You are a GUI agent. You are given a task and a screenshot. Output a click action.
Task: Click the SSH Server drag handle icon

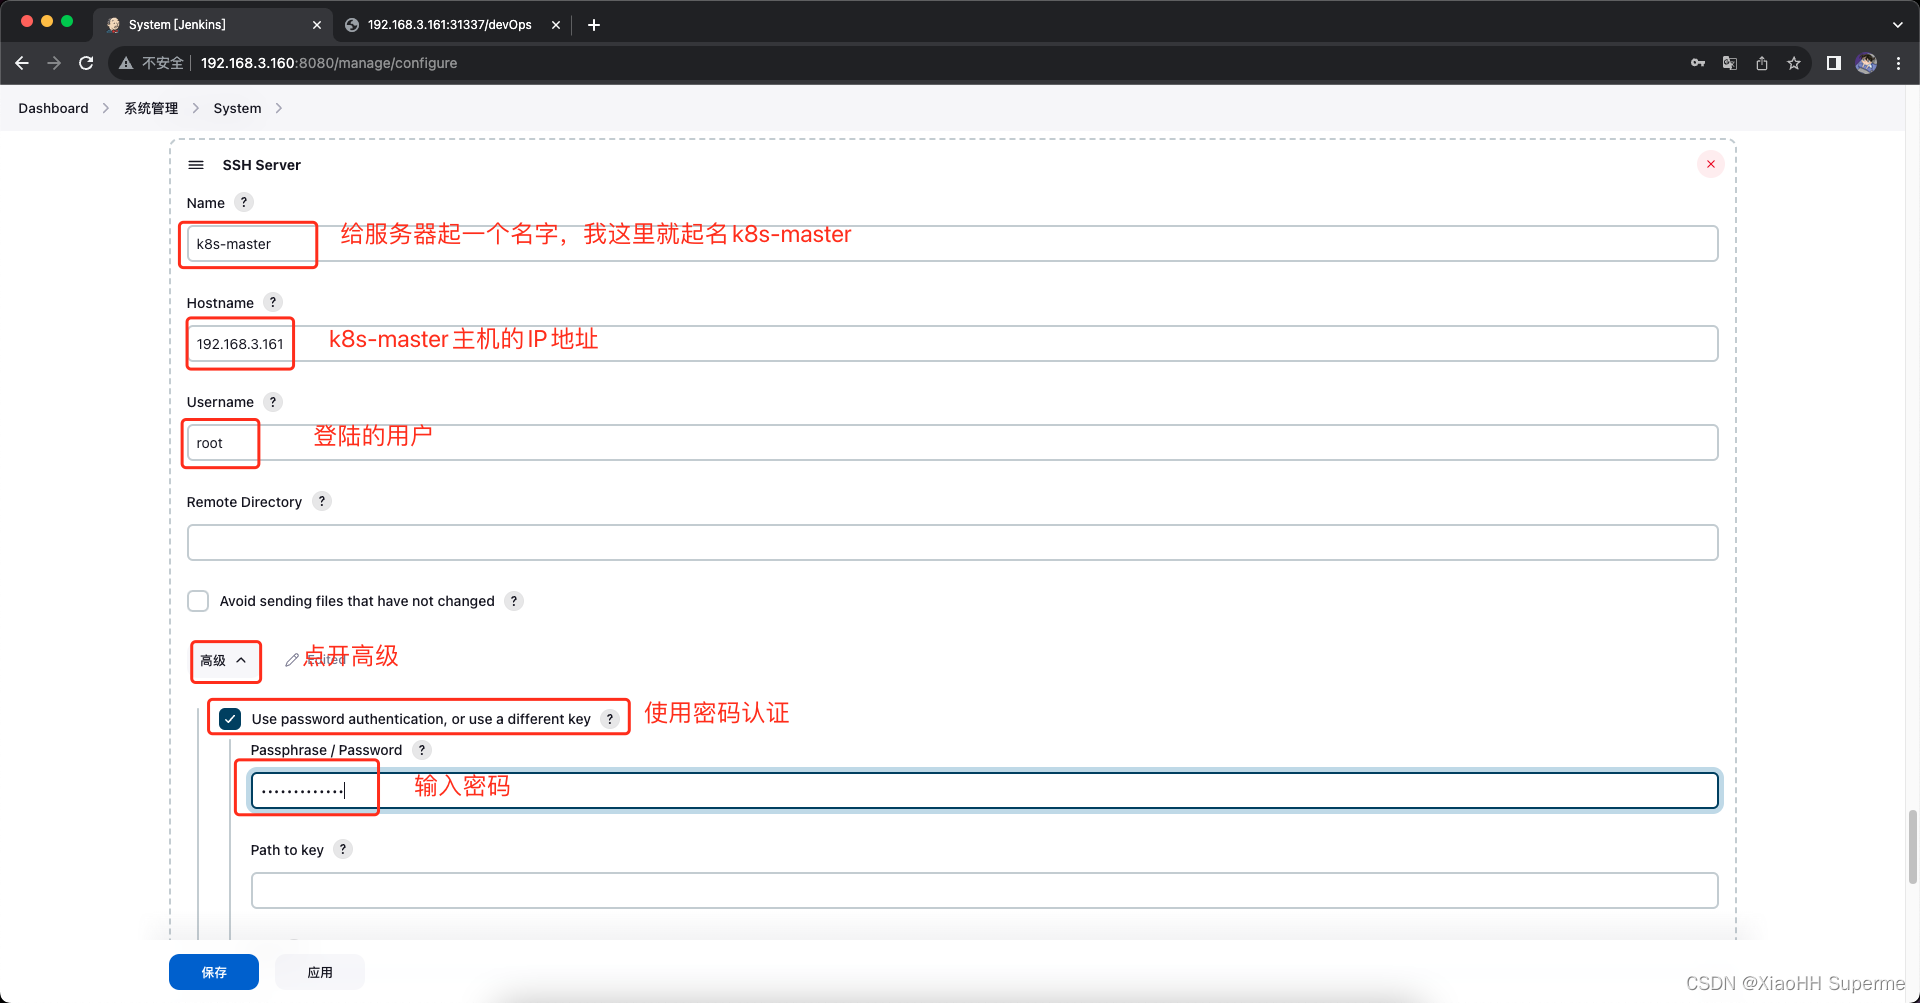click(196, 165)
